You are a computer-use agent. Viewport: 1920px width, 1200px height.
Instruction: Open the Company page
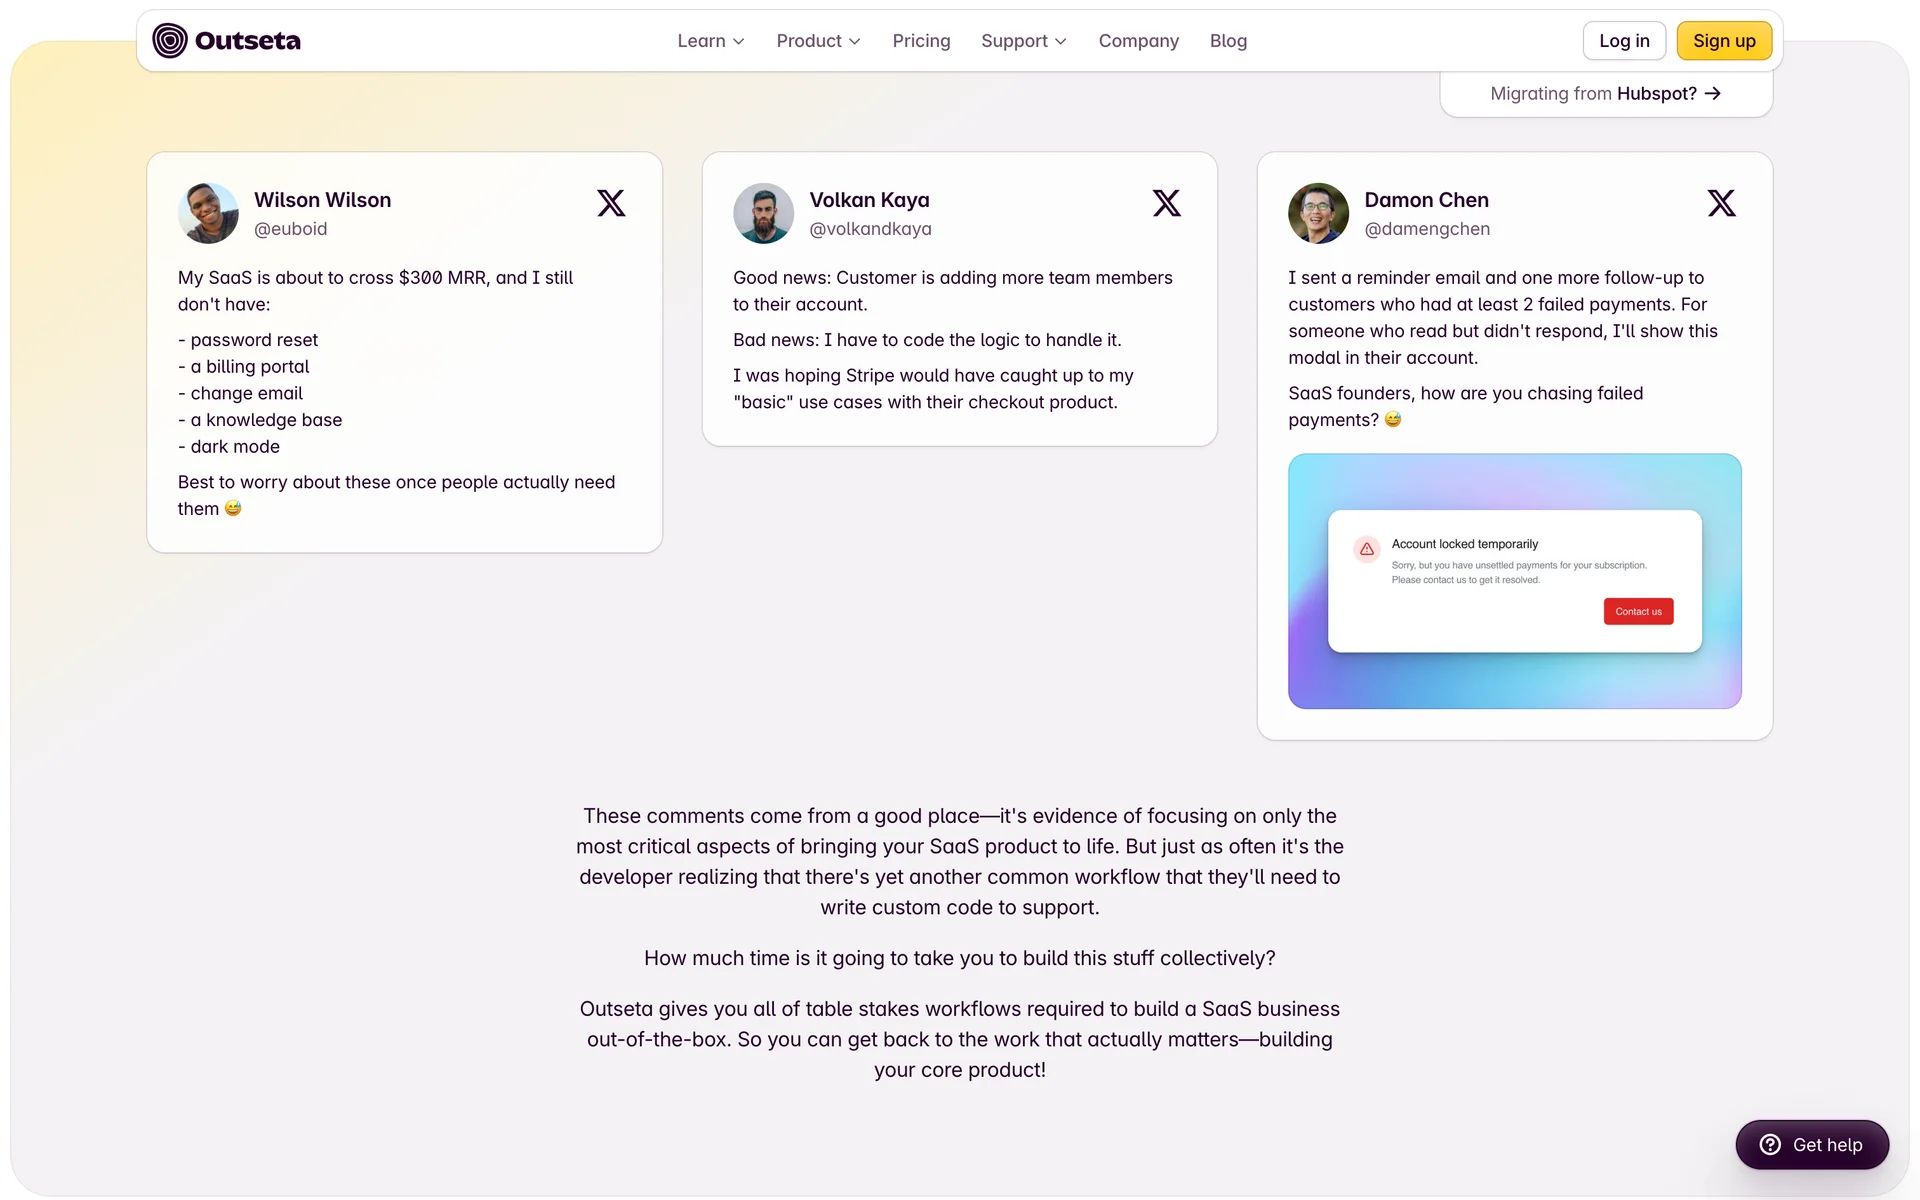point(1138,41)
